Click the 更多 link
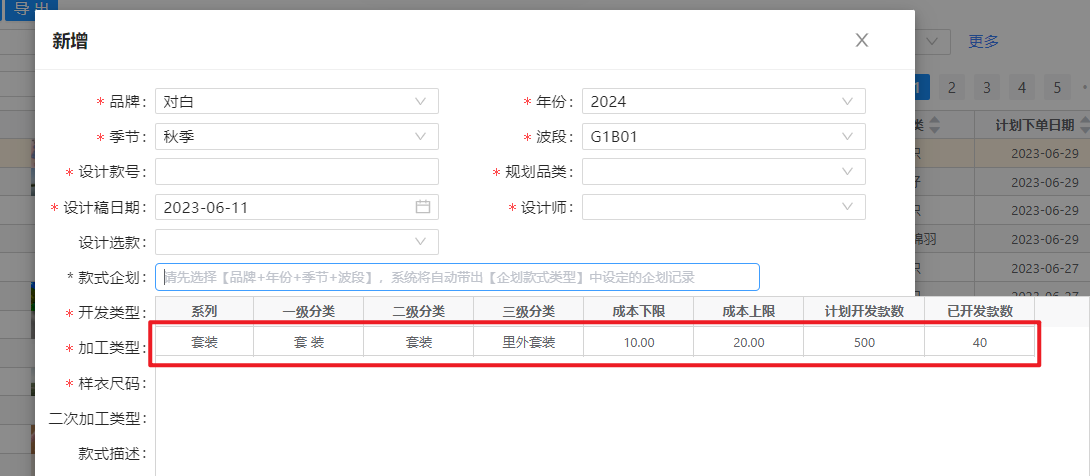Viewport: 1090px width, 476px height. click(983, 41)
